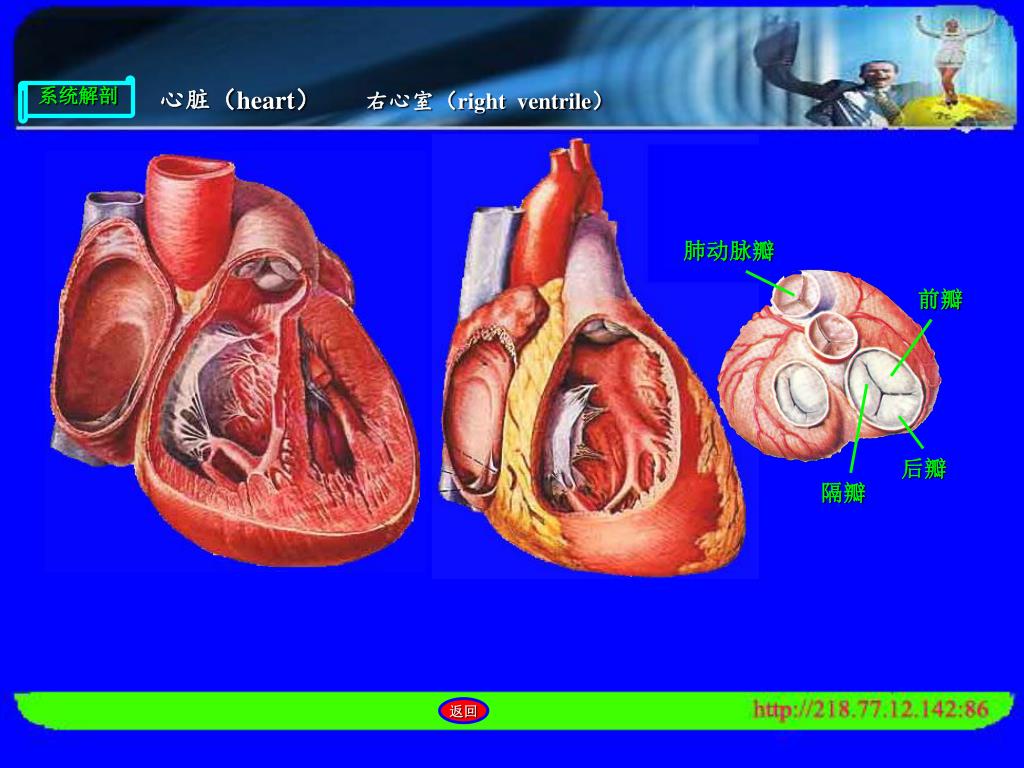Click the red 返回 button
The image size is (1024, 768).
coord(463,711)
